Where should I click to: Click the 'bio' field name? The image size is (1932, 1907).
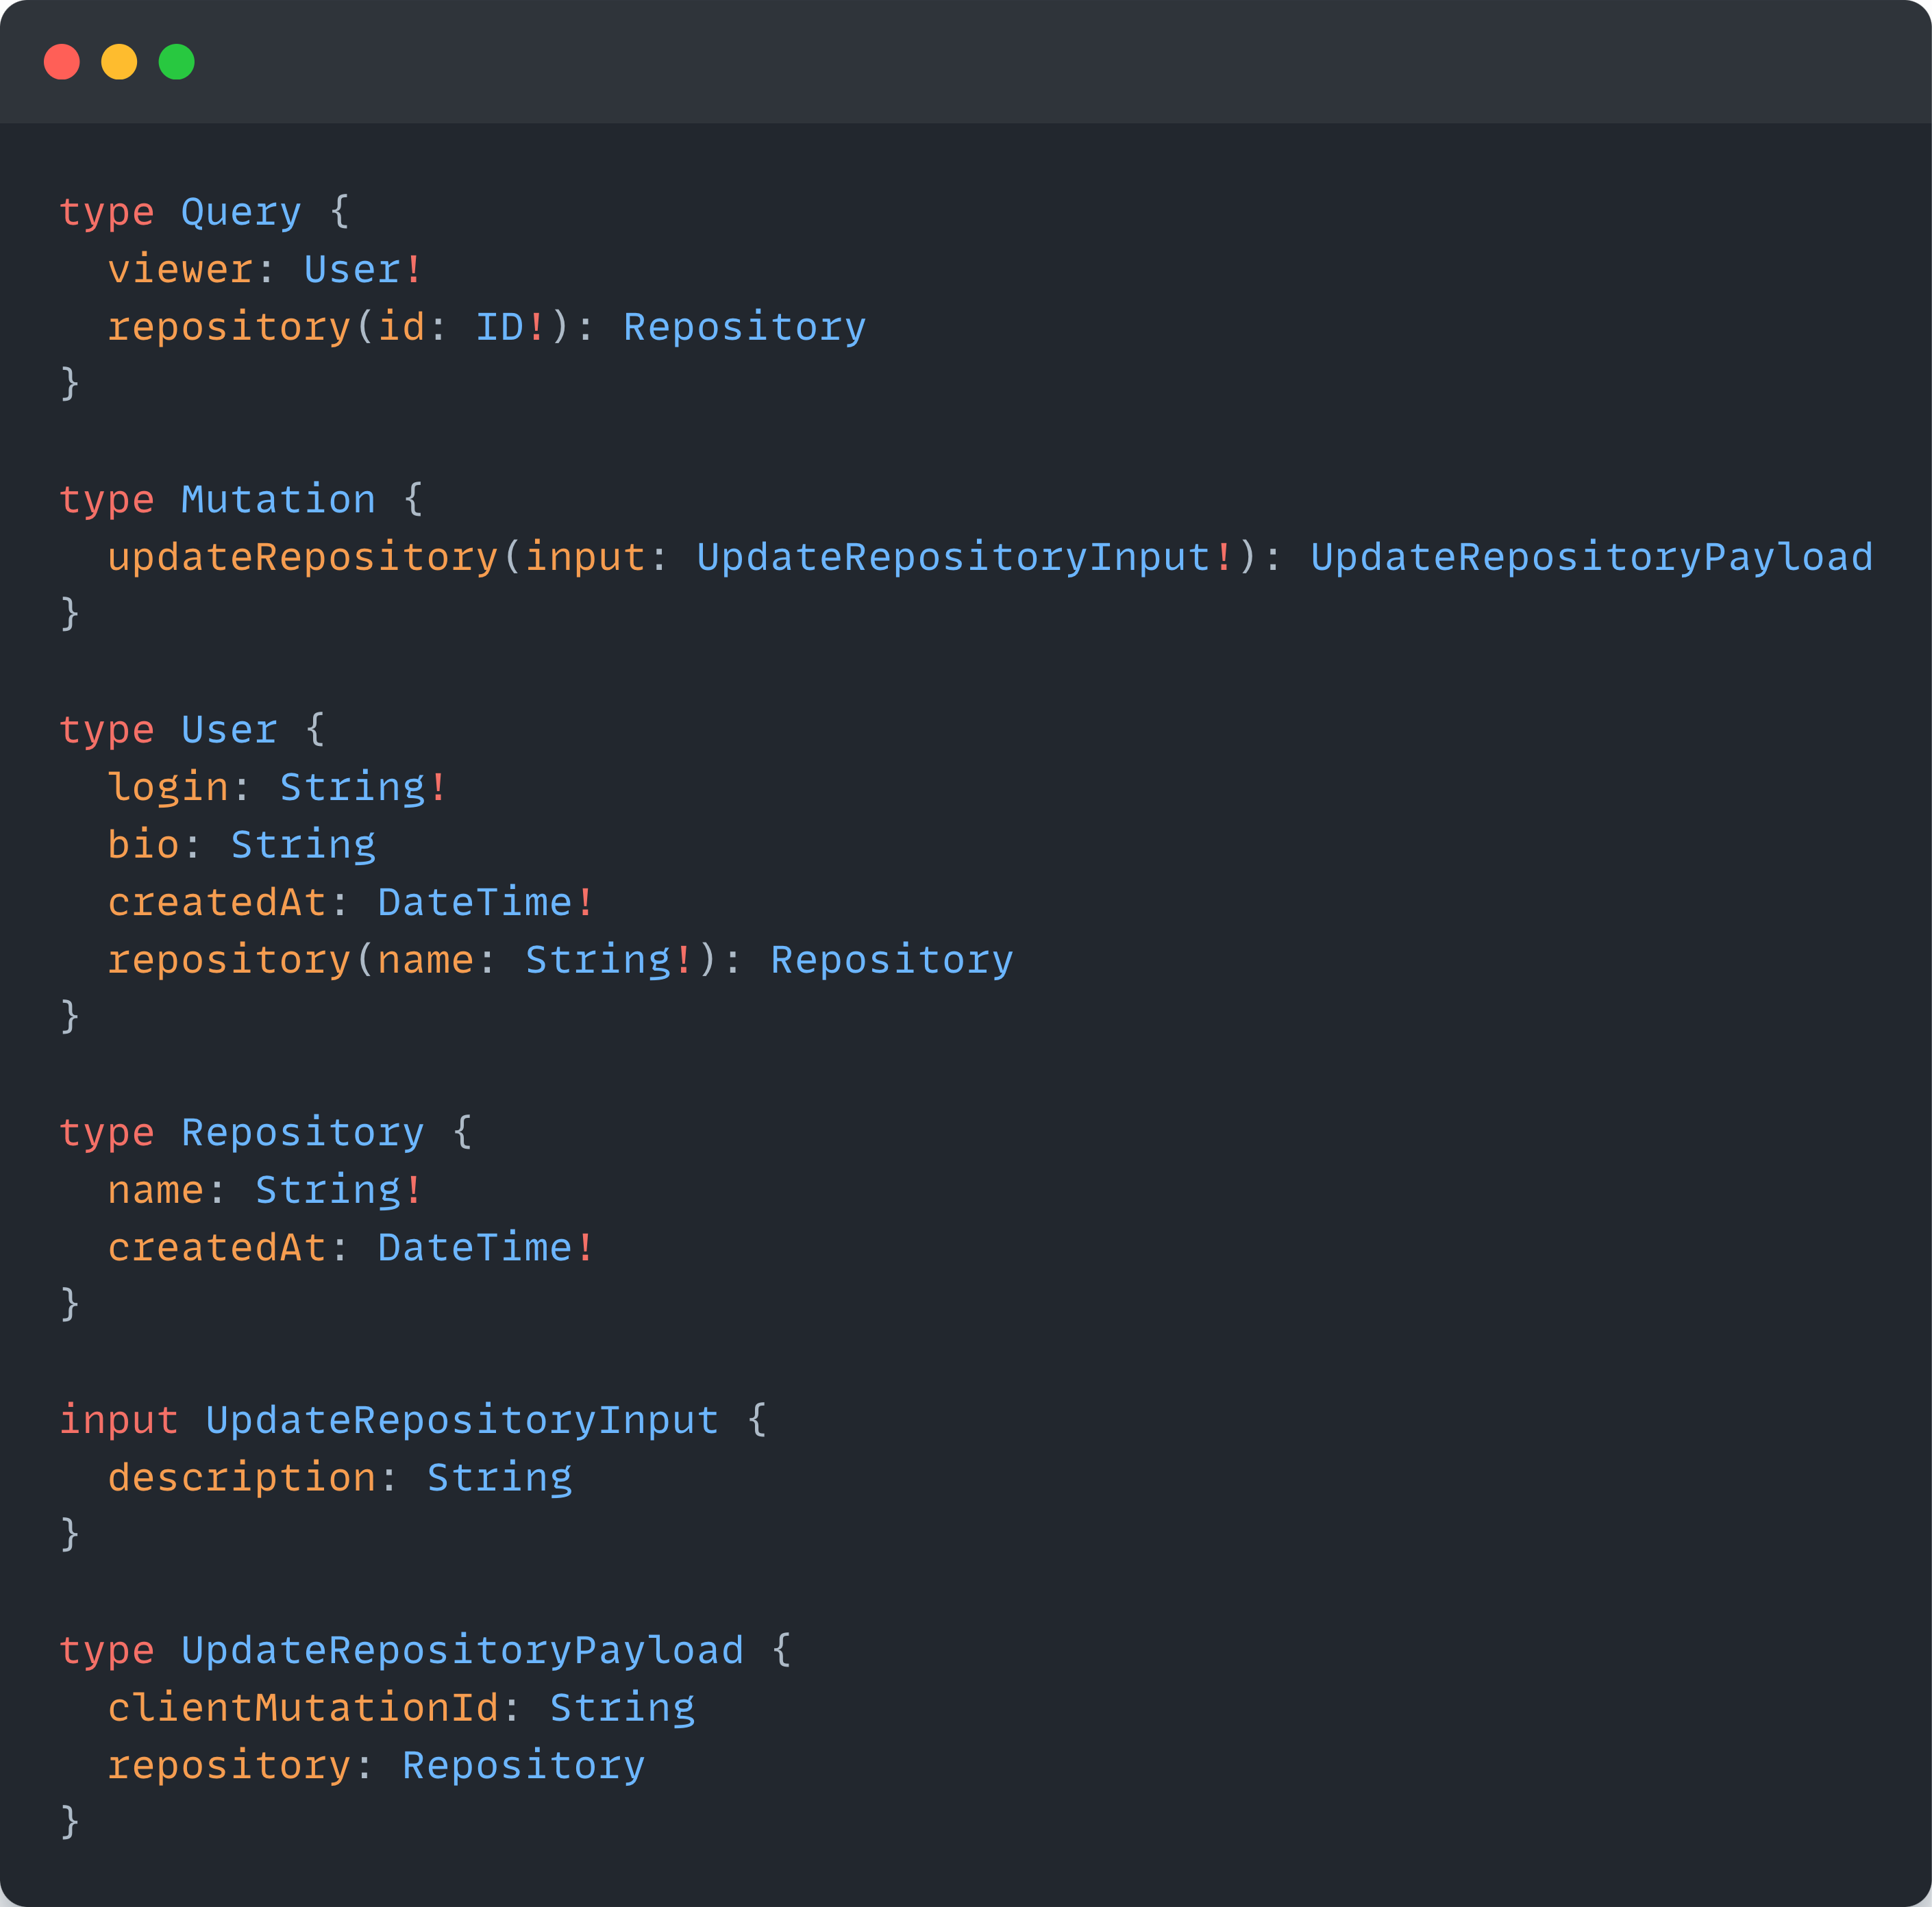click(x=143, y=845)
